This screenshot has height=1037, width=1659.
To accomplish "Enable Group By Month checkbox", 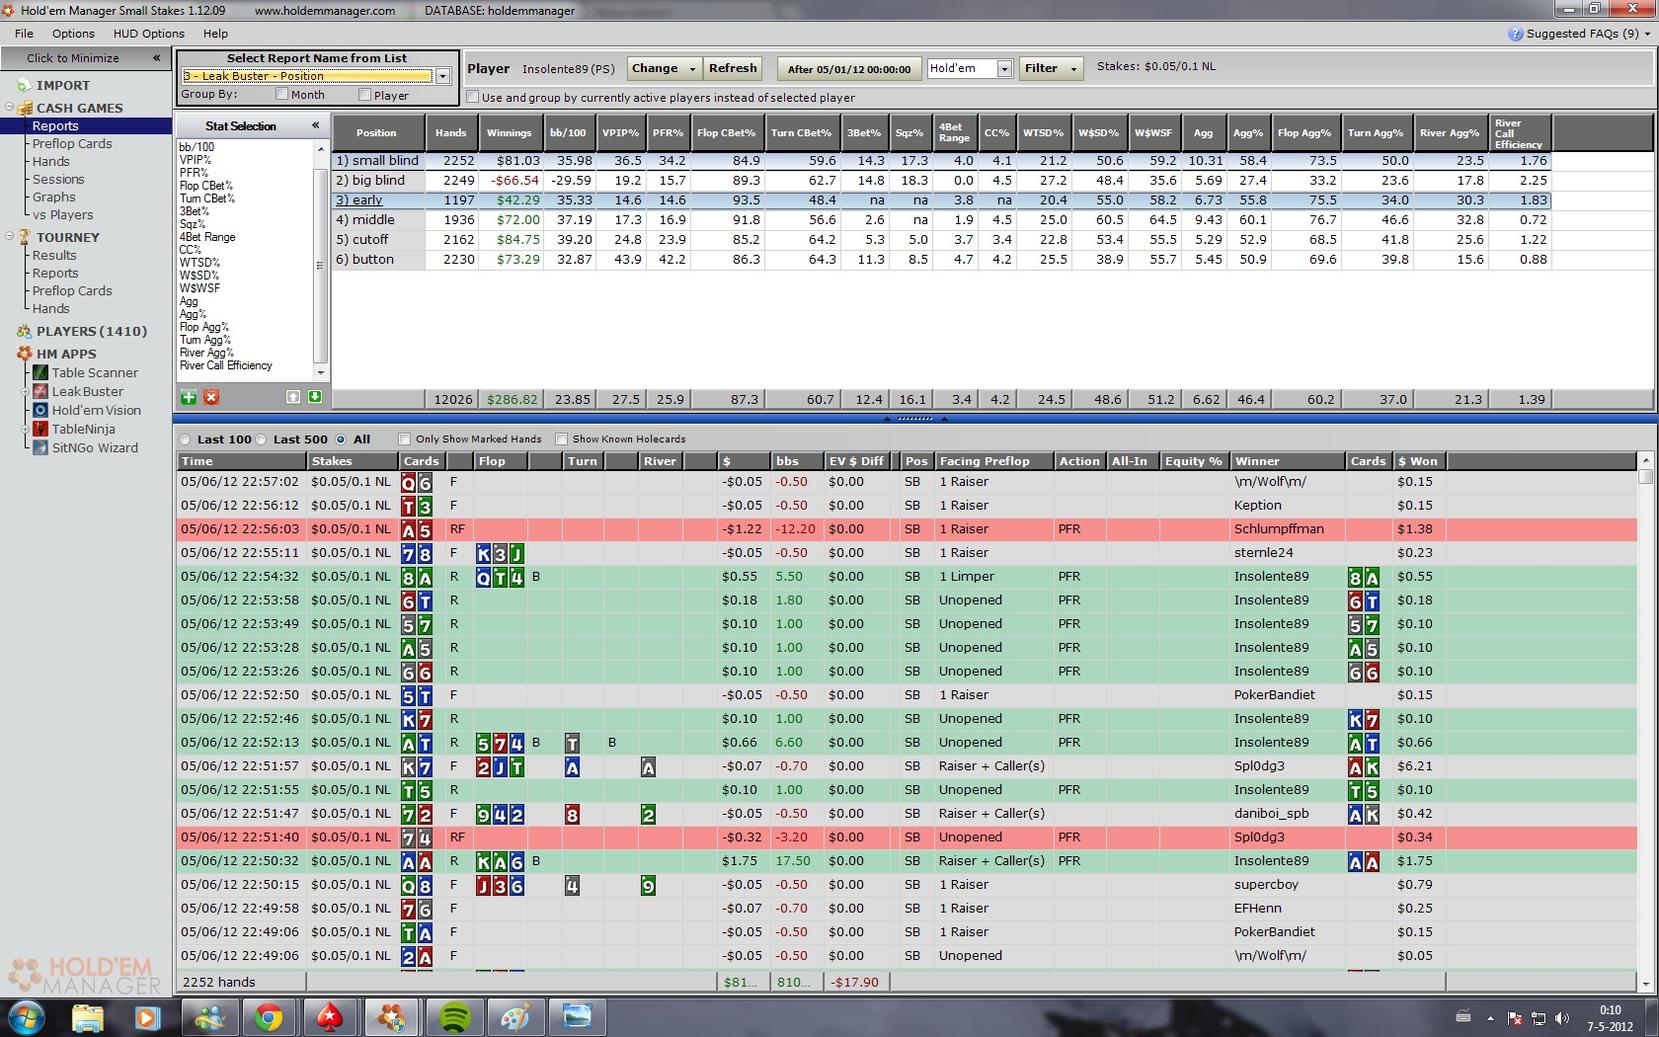I will click(282, 94).
